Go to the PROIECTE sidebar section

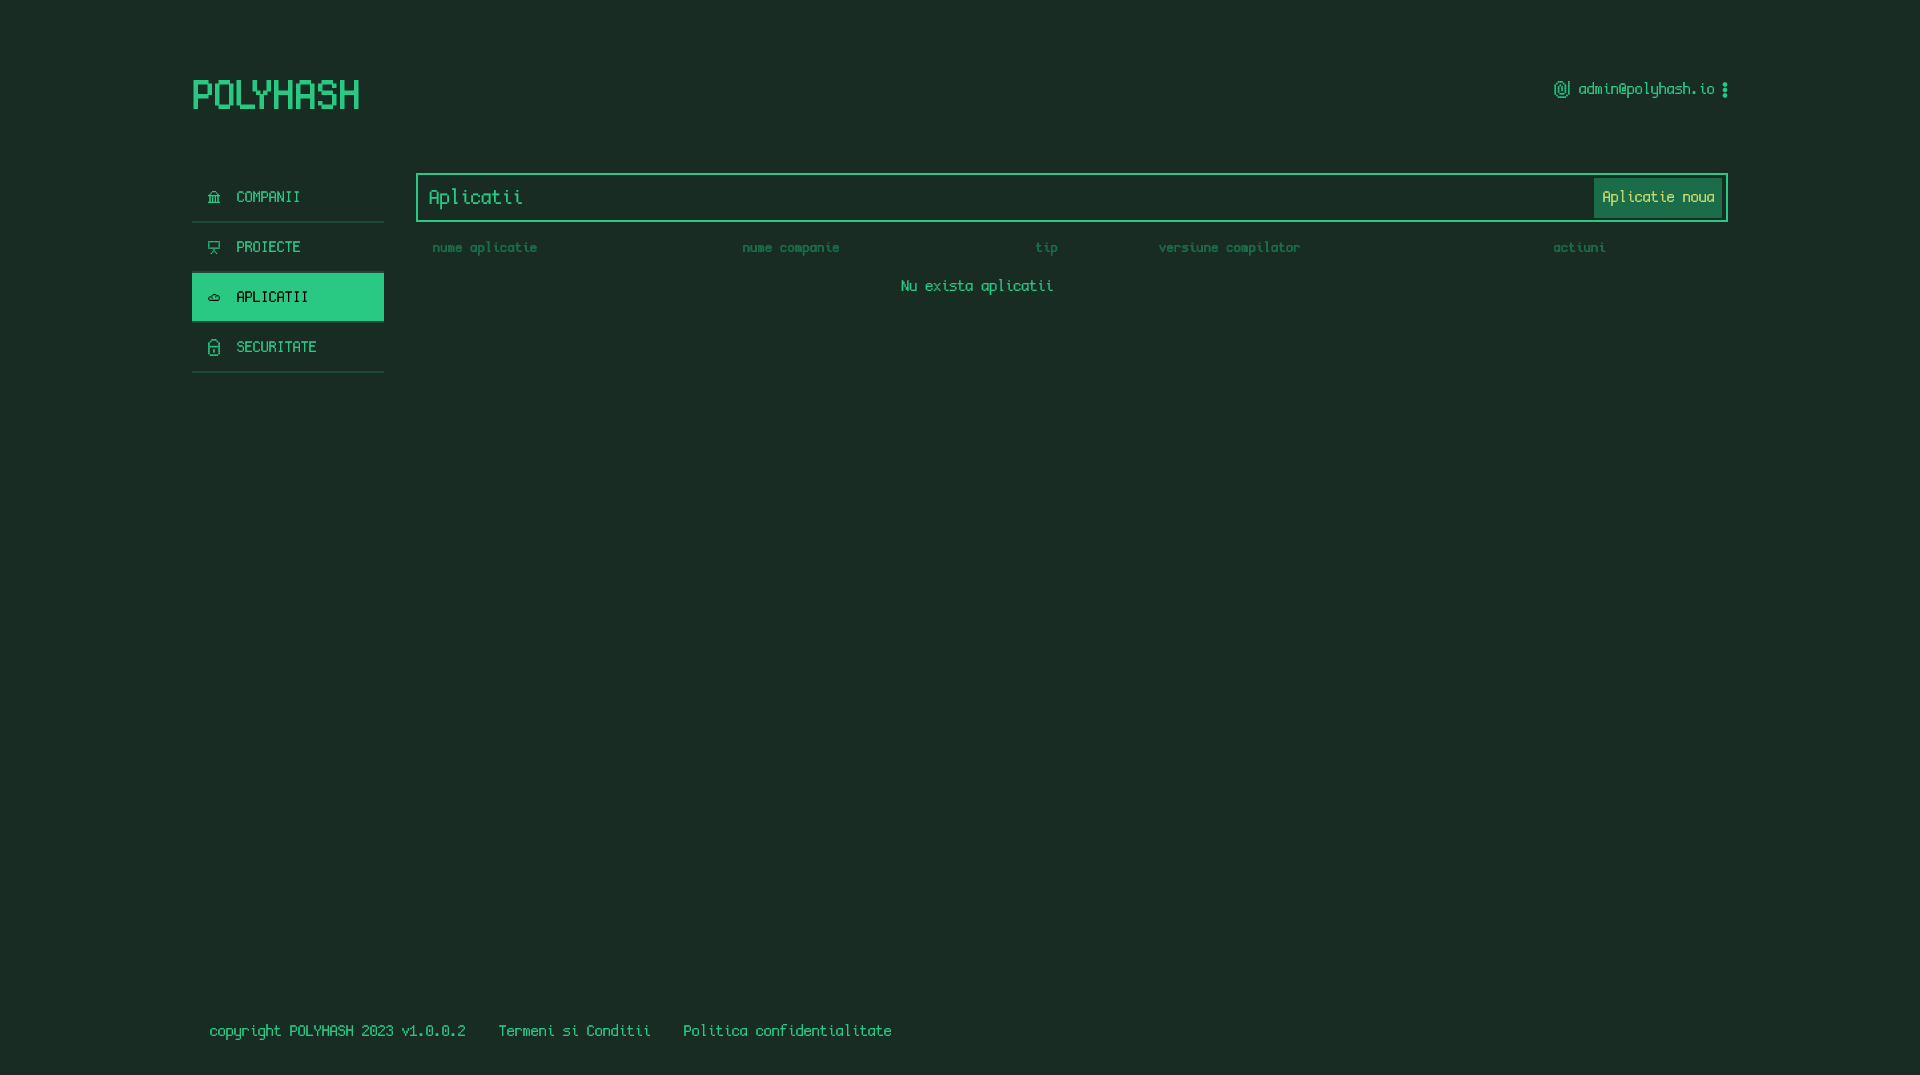coord(268,247)
